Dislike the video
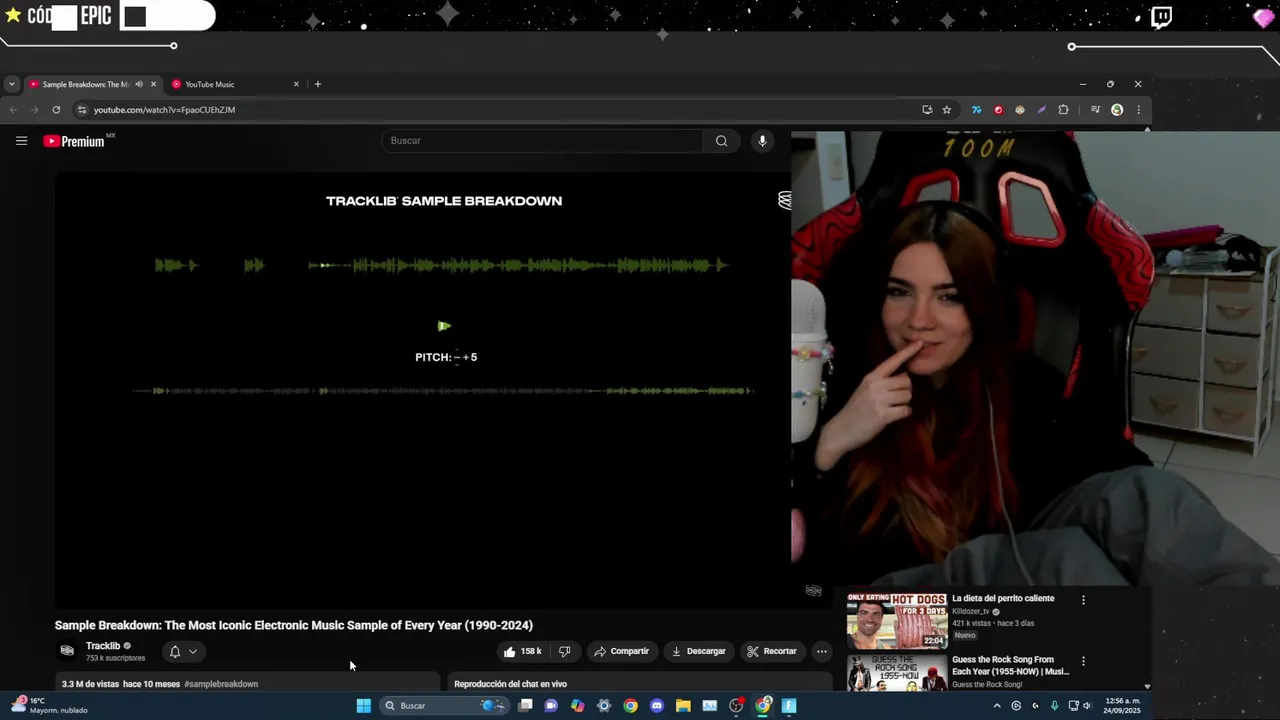The height and width of the screenshot is (720, 1280). [564, 651]
